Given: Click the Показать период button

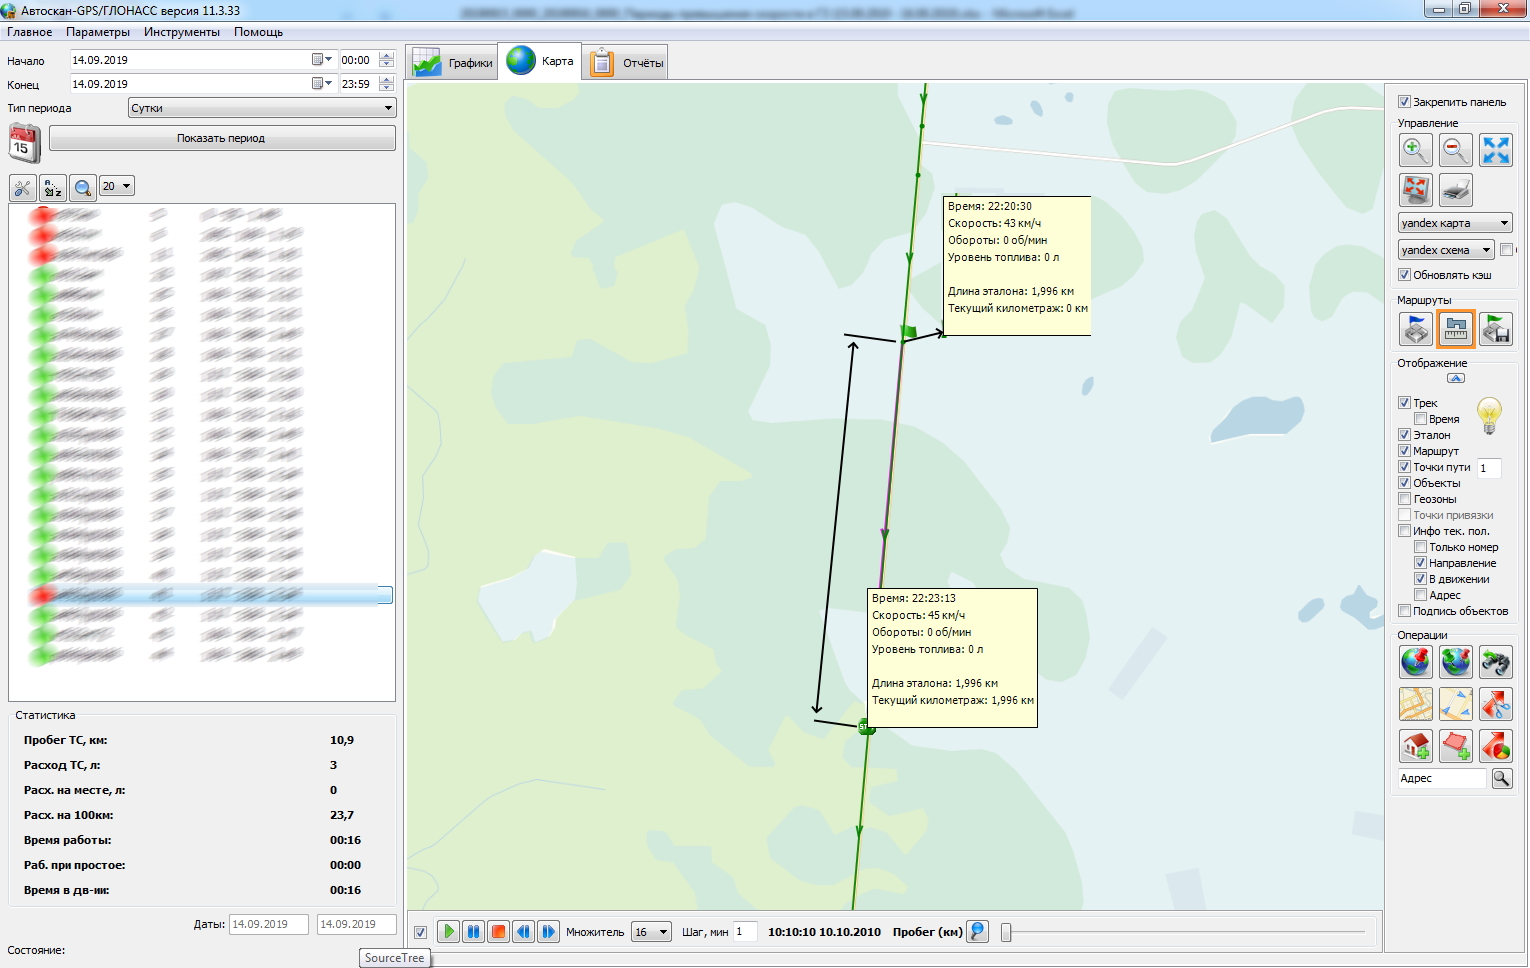Looking at the screenshot, I should [221, 138].
